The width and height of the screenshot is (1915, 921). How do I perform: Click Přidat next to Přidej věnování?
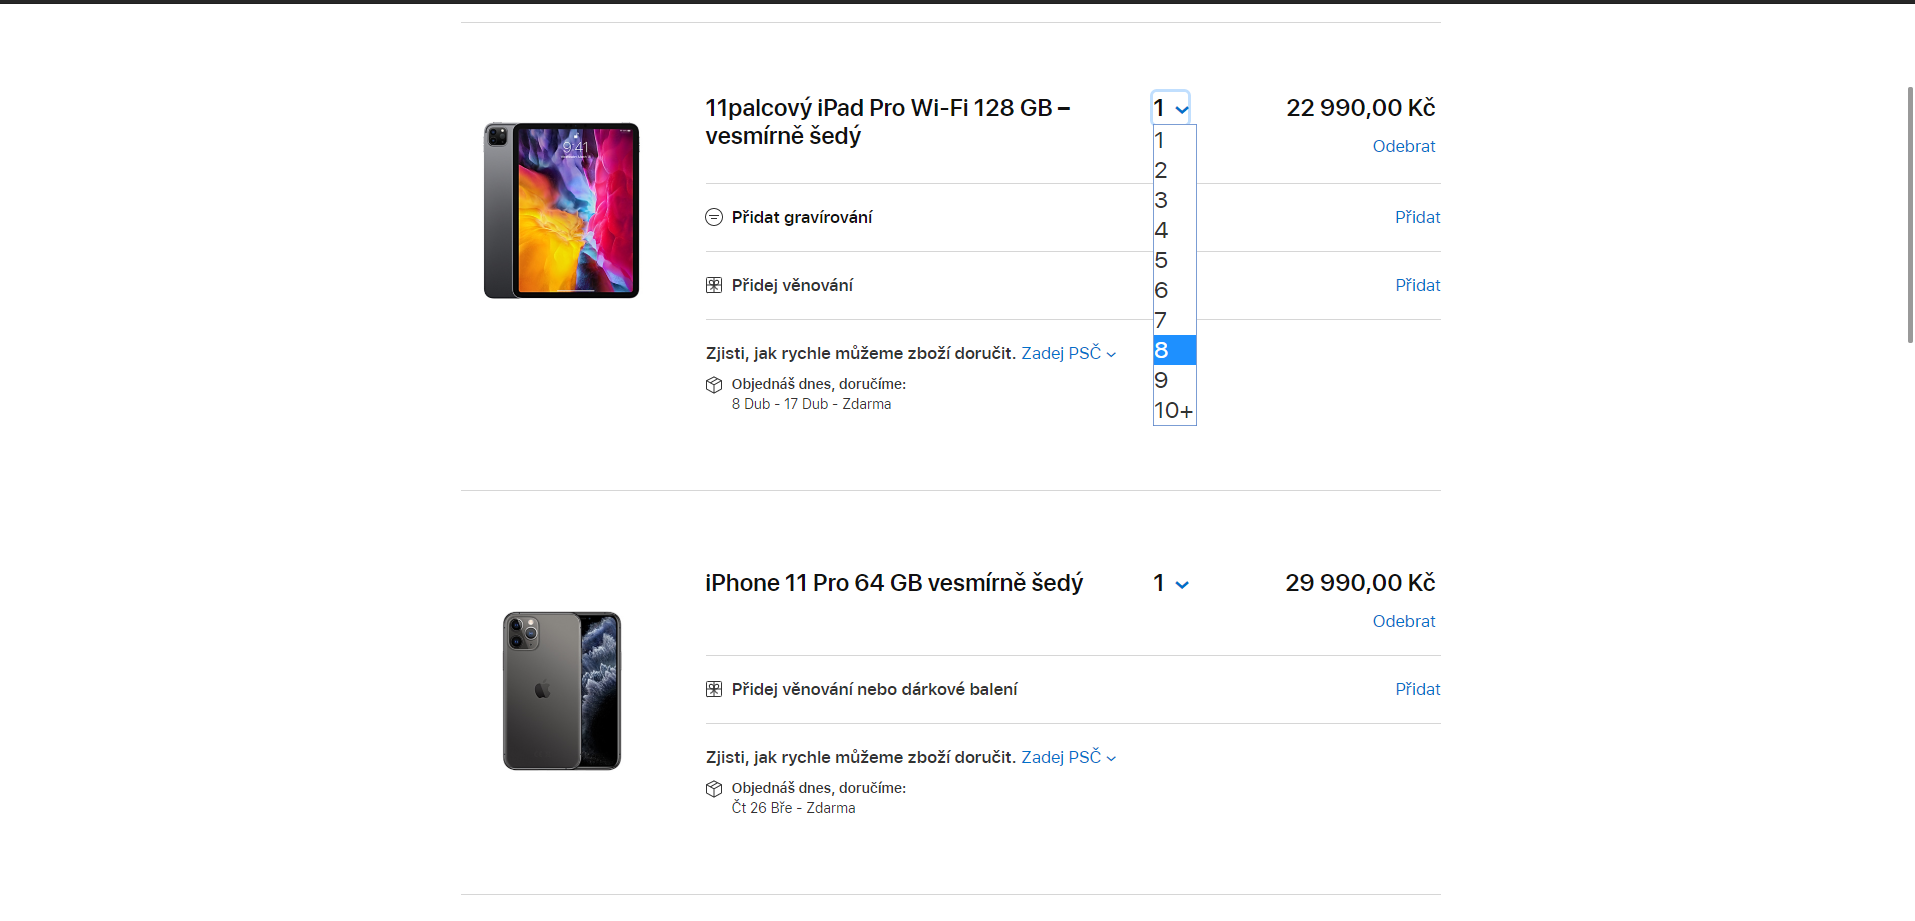click(1417, 285)
